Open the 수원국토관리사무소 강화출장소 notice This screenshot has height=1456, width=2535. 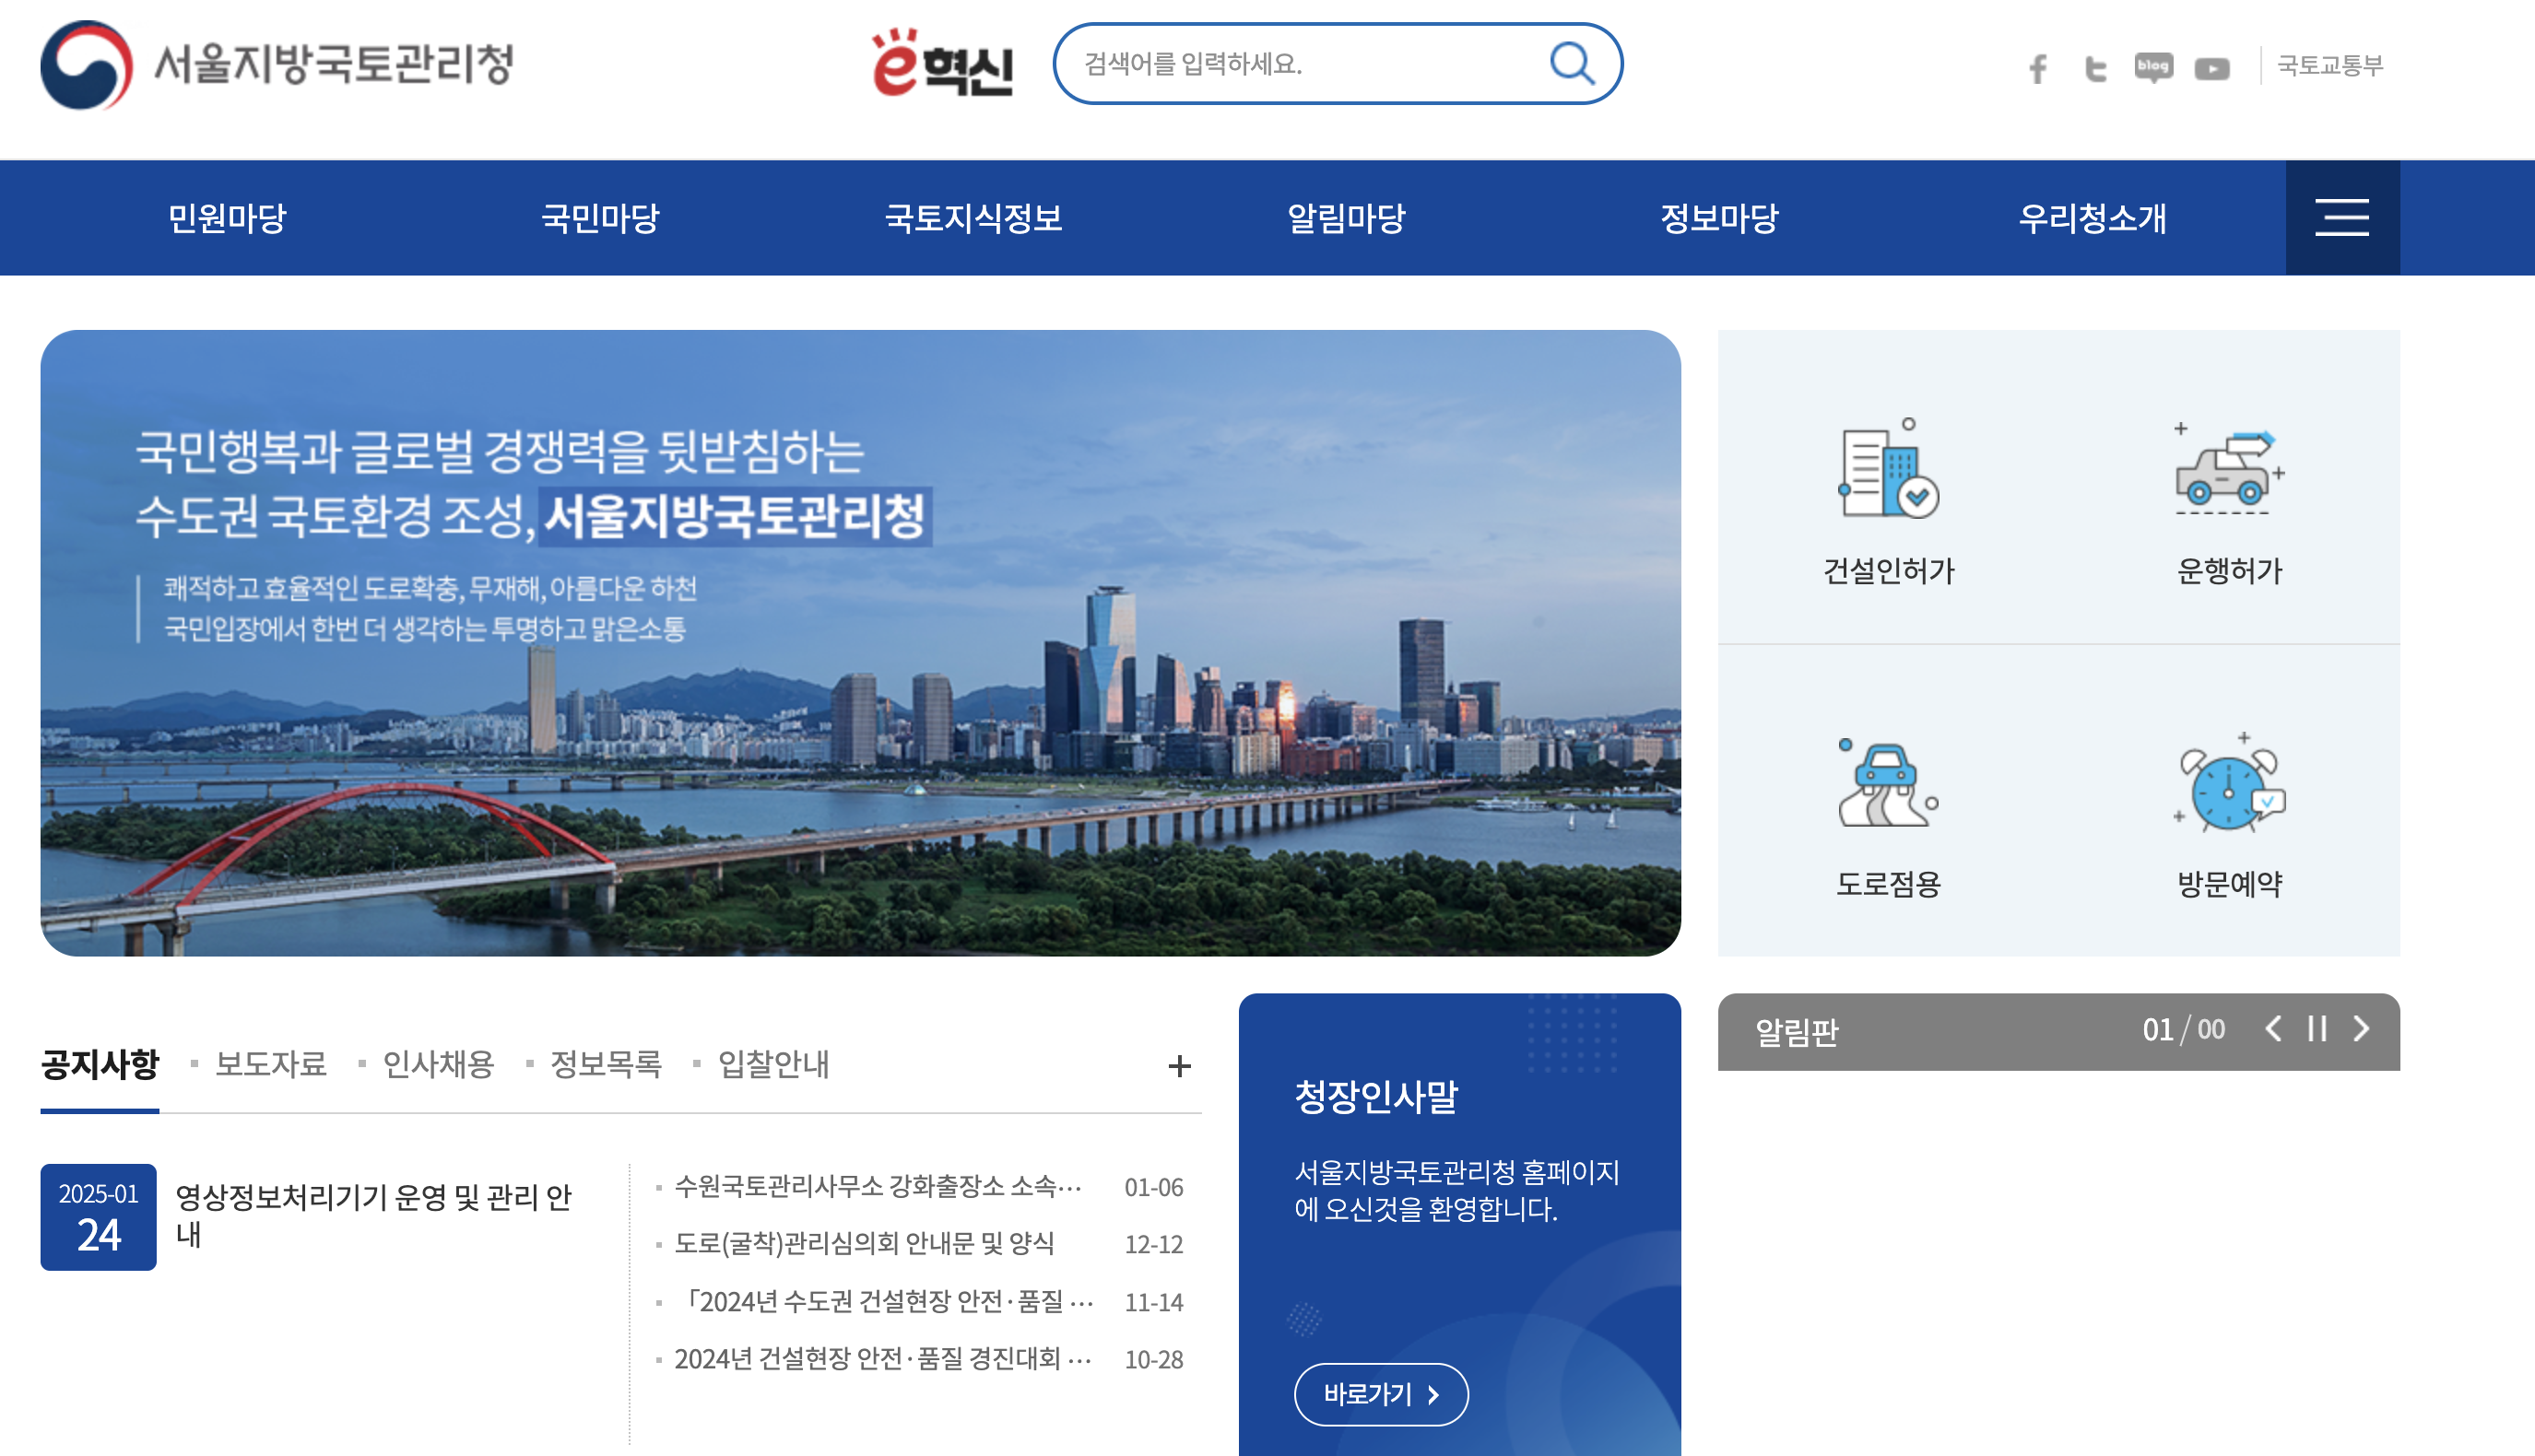click(x=878, y=1187)
